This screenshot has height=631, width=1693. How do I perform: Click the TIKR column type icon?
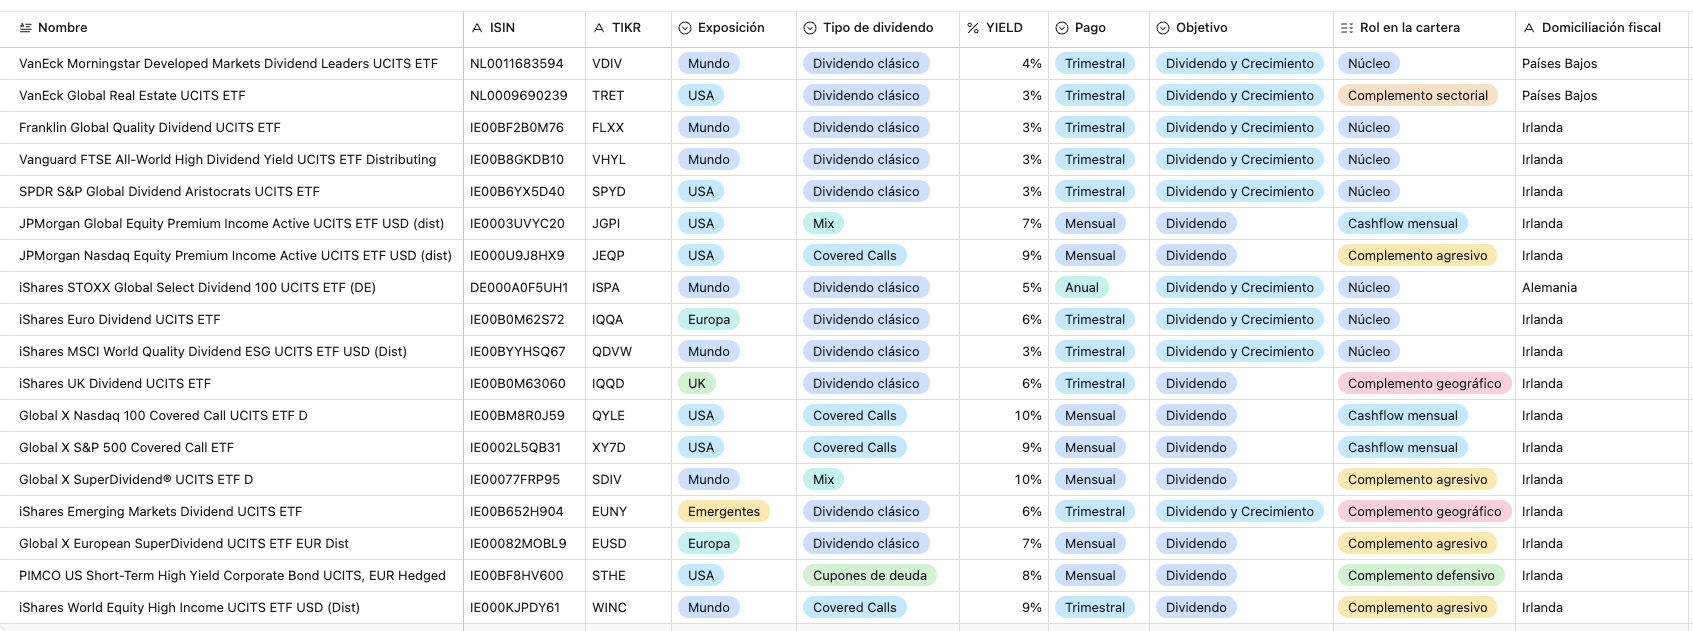[599, 28]
